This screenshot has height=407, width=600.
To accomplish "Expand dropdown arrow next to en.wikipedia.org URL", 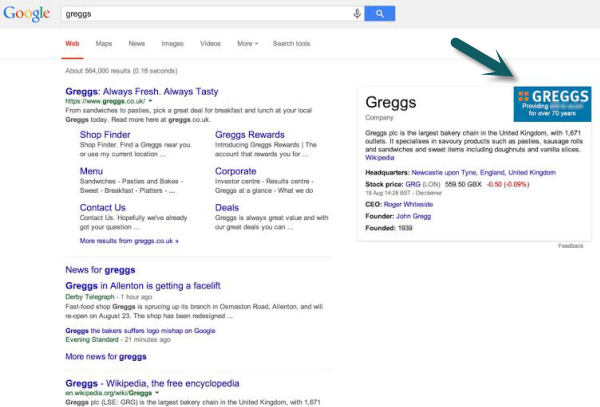I will click(157, 393).
